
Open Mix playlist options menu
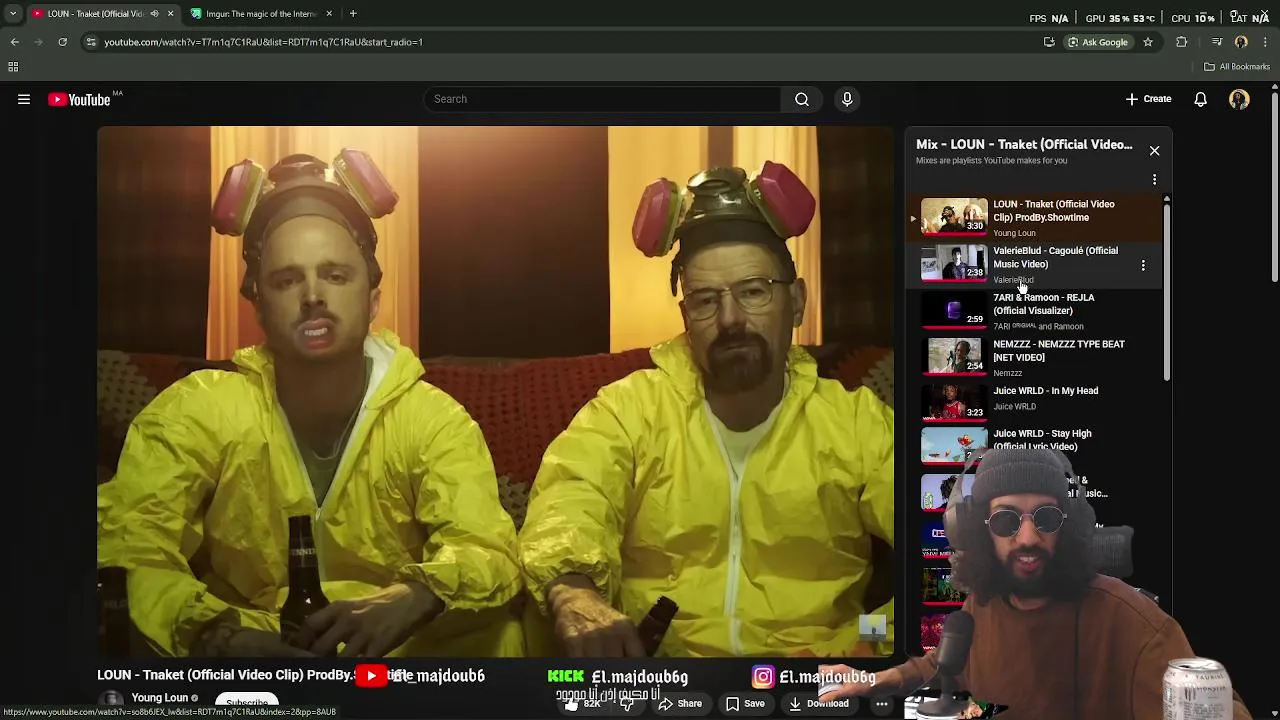(x=1154, y=180)
